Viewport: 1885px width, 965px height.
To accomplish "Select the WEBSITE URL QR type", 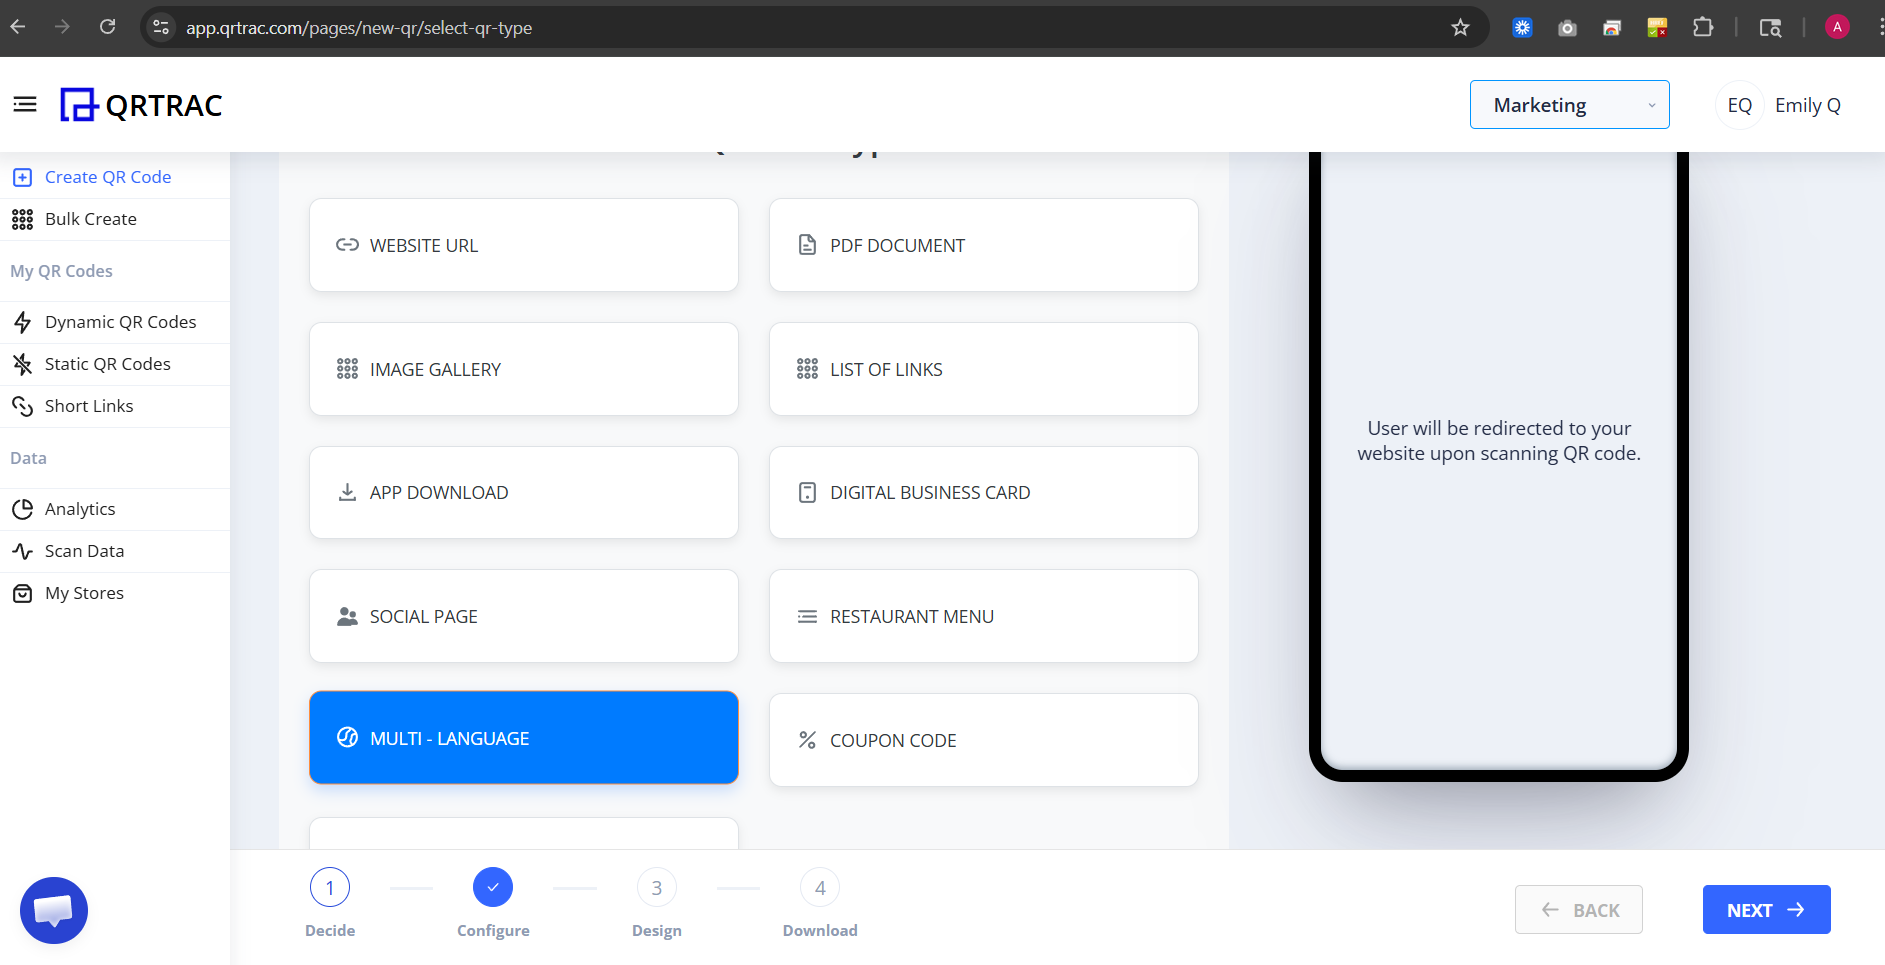I will coord(523,245).
